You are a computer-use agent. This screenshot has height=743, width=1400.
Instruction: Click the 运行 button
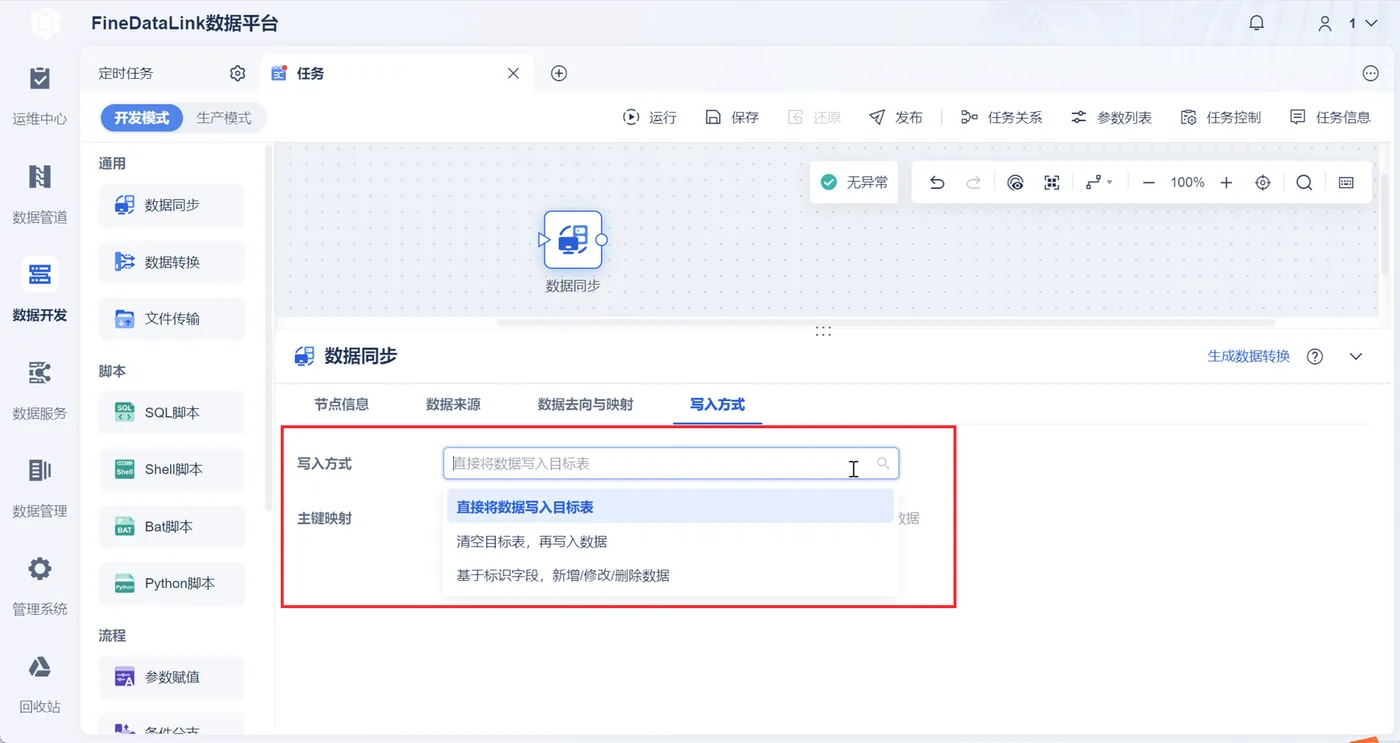650,117
